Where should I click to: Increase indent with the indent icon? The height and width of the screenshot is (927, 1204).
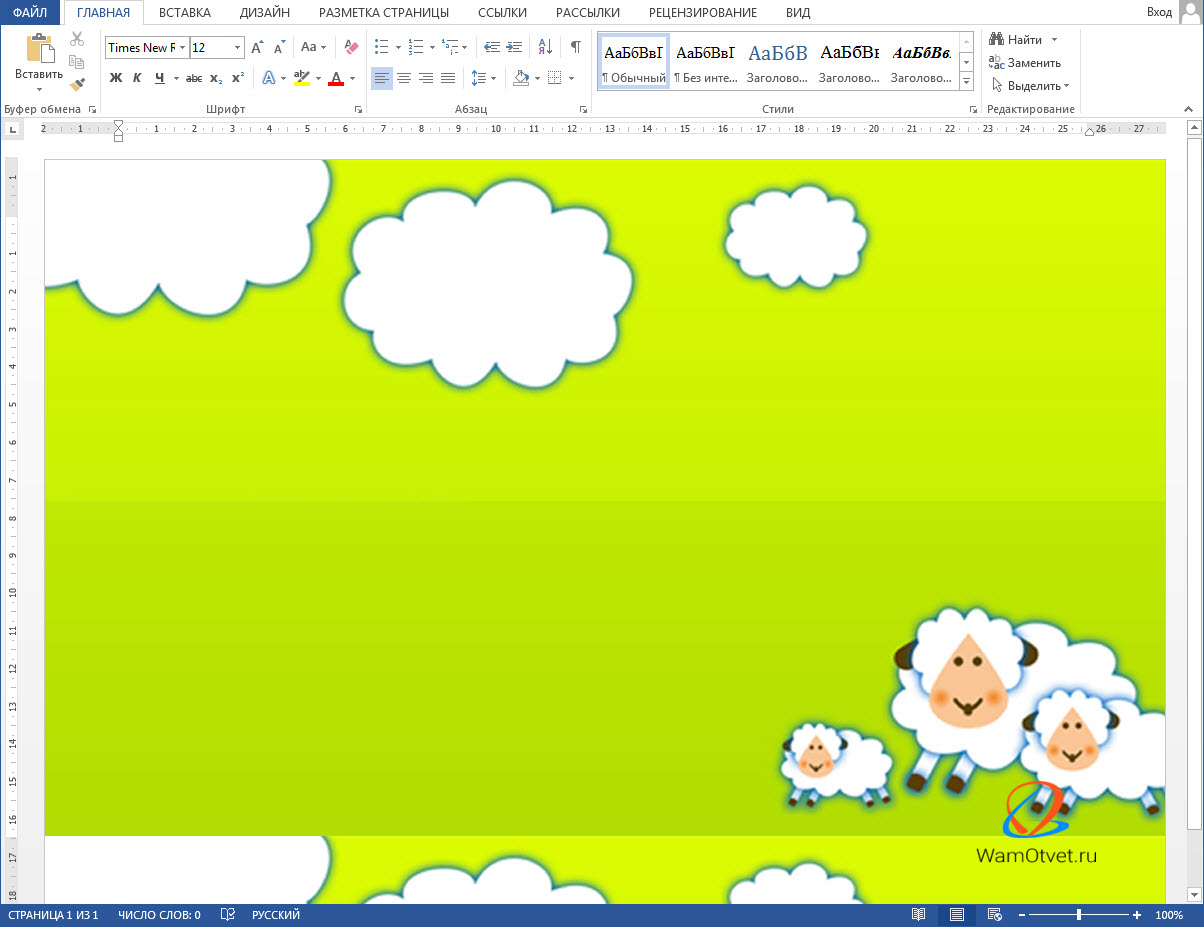(514, 47)
